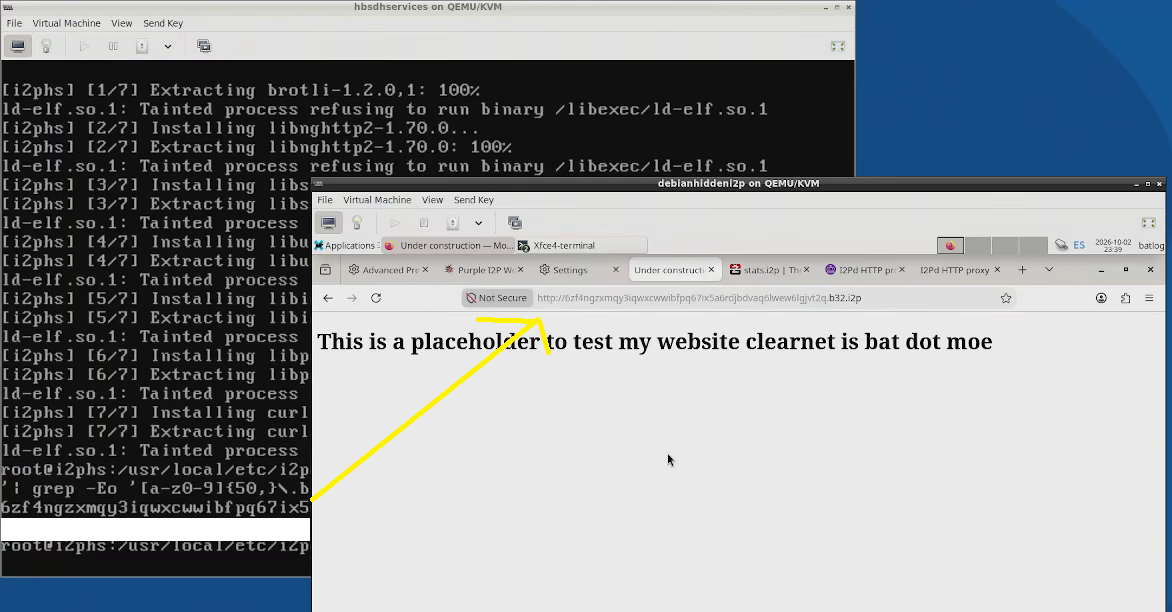1172x612 pixels.
Task: Switch to last I2Pd HTTP proxy tab
Action: point(955,270)
